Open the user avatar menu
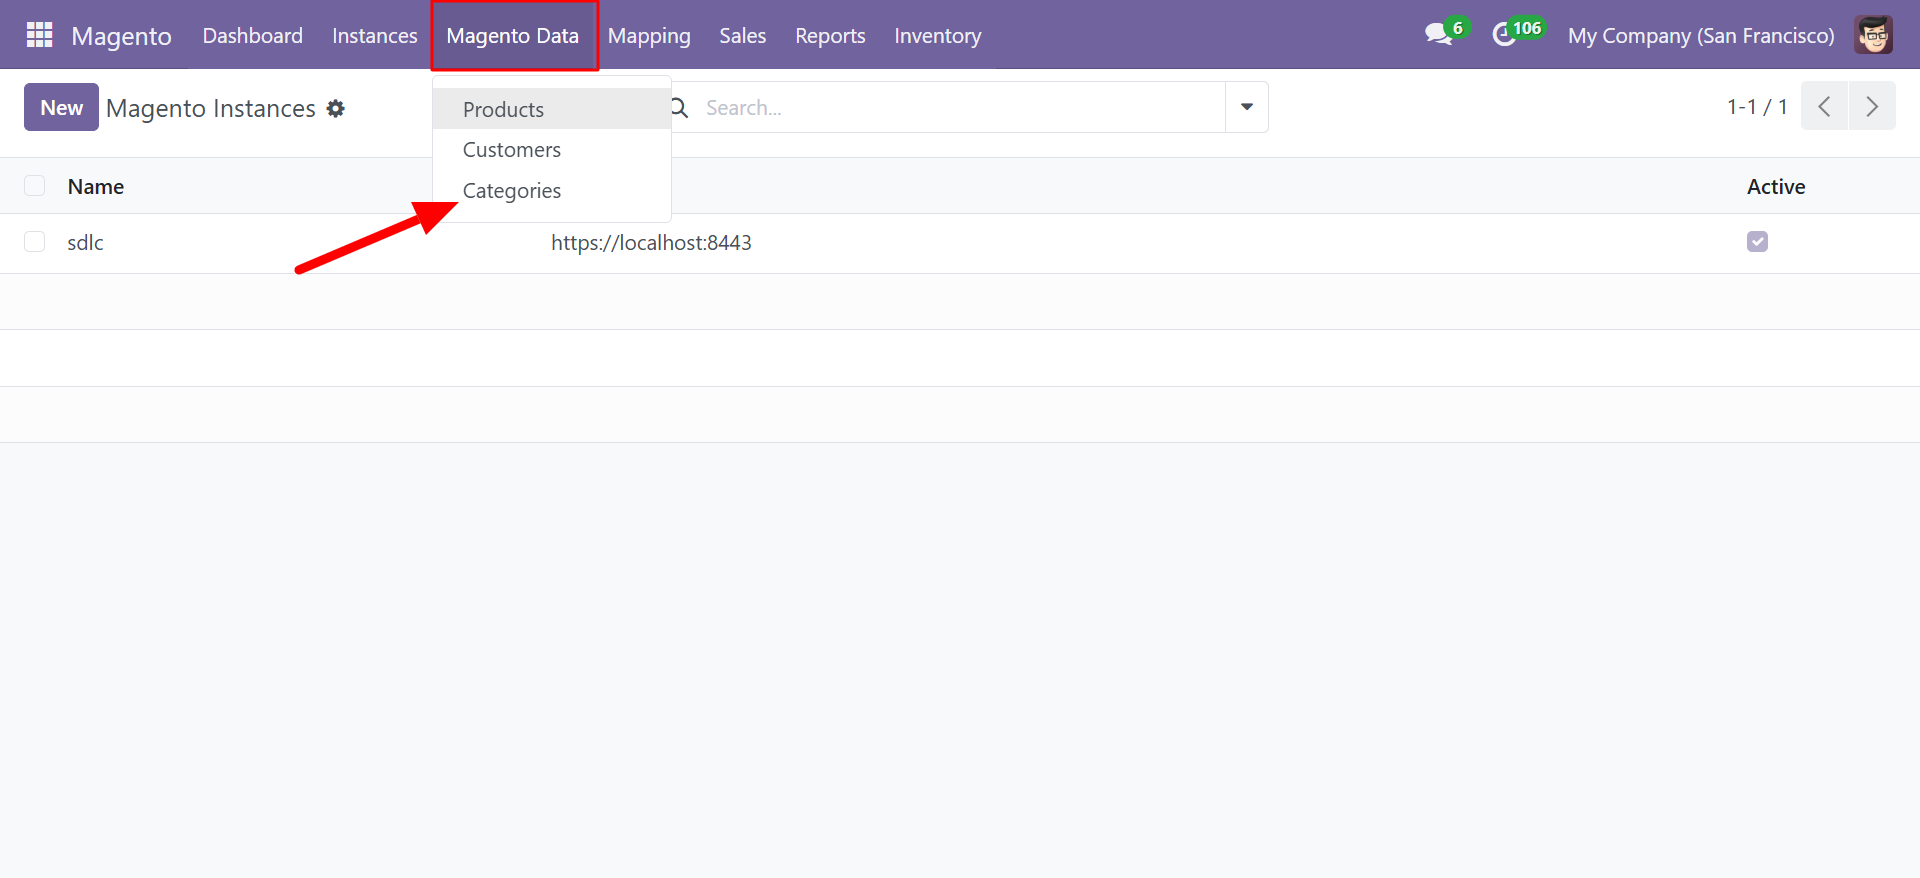Viewport: 1920px width, 878px height. click(1873, 35)
